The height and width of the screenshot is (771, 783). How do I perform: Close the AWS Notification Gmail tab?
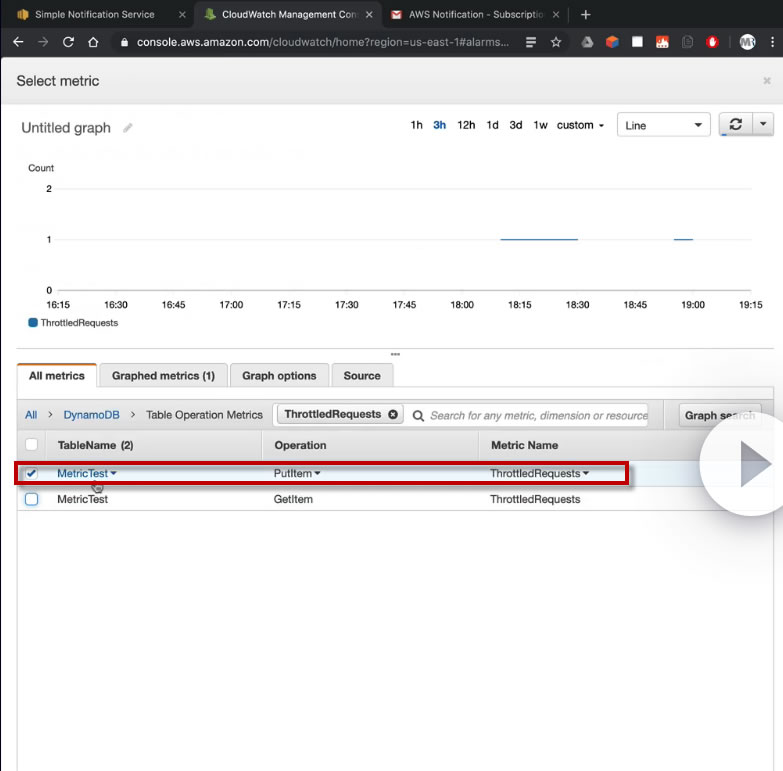(x=556, y=15)
